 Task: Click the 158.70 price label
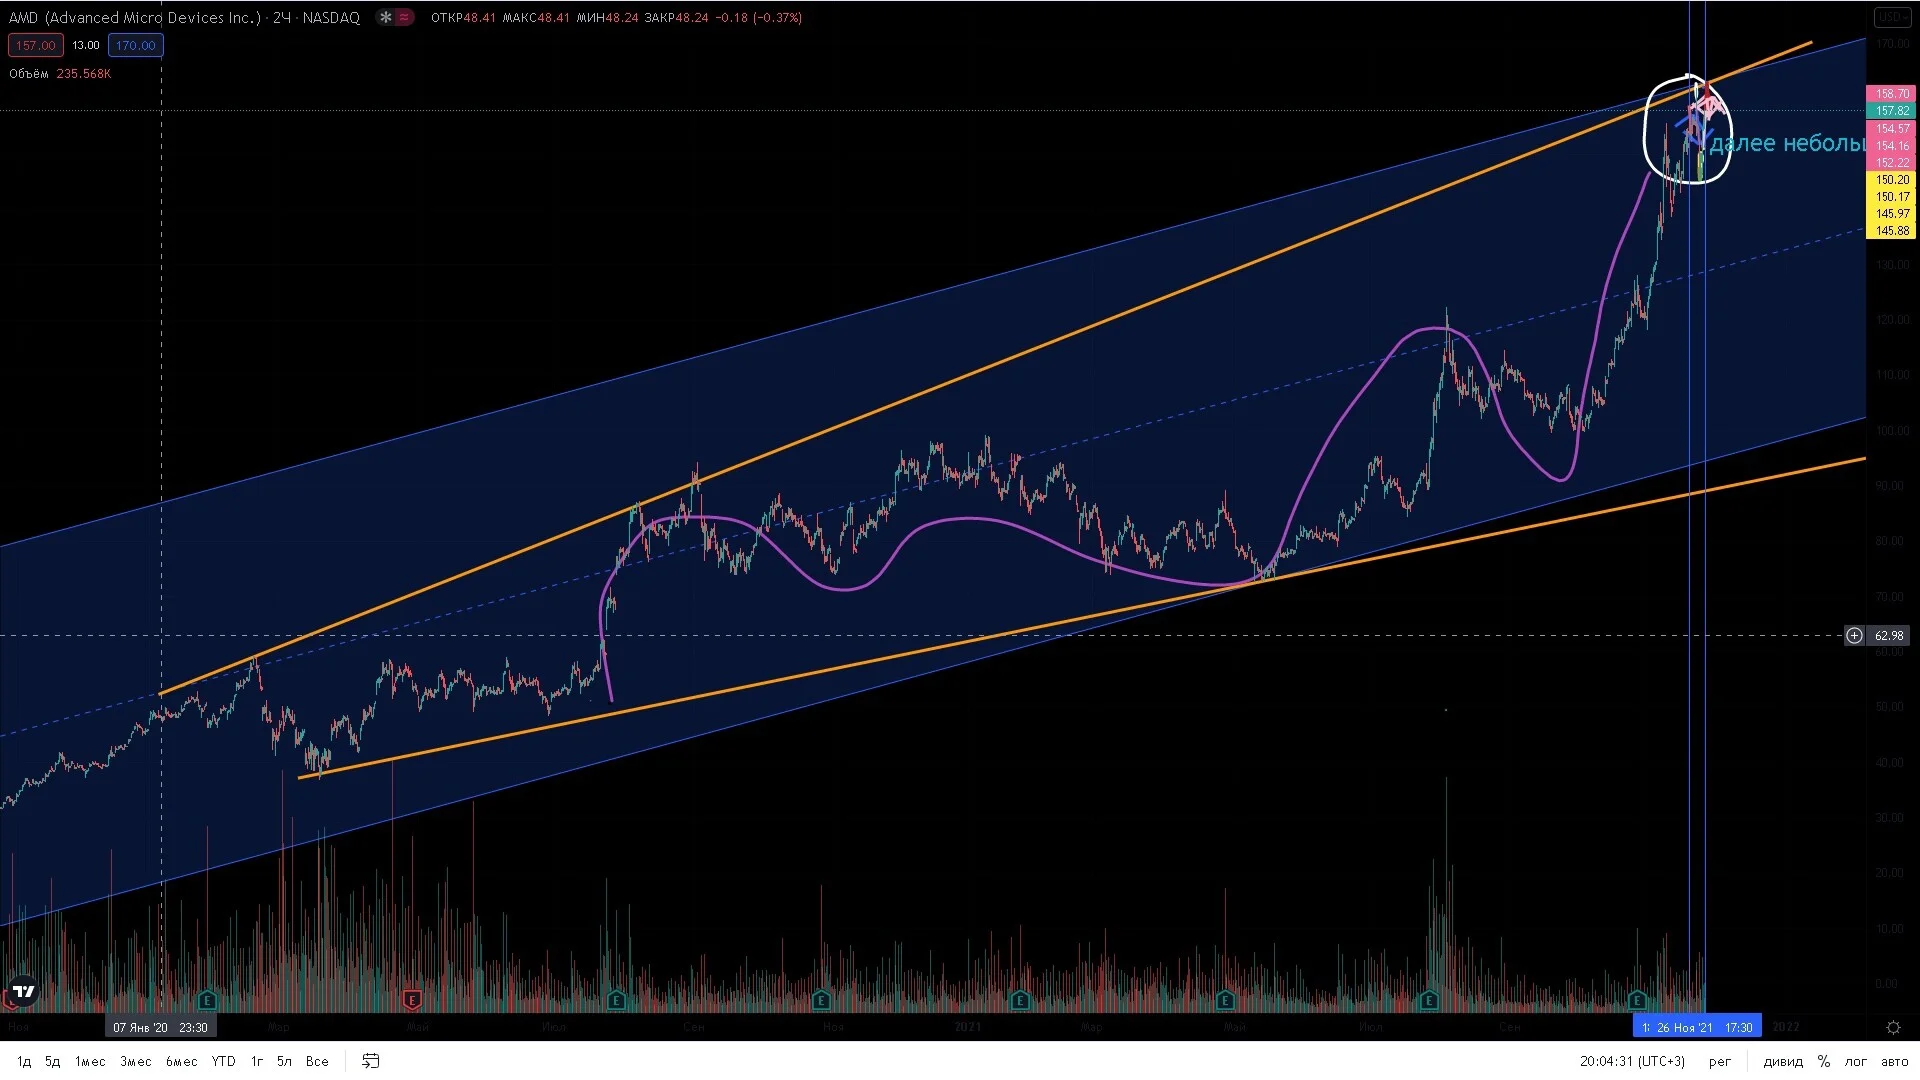pyautogui.click(x=1891, y=94)
